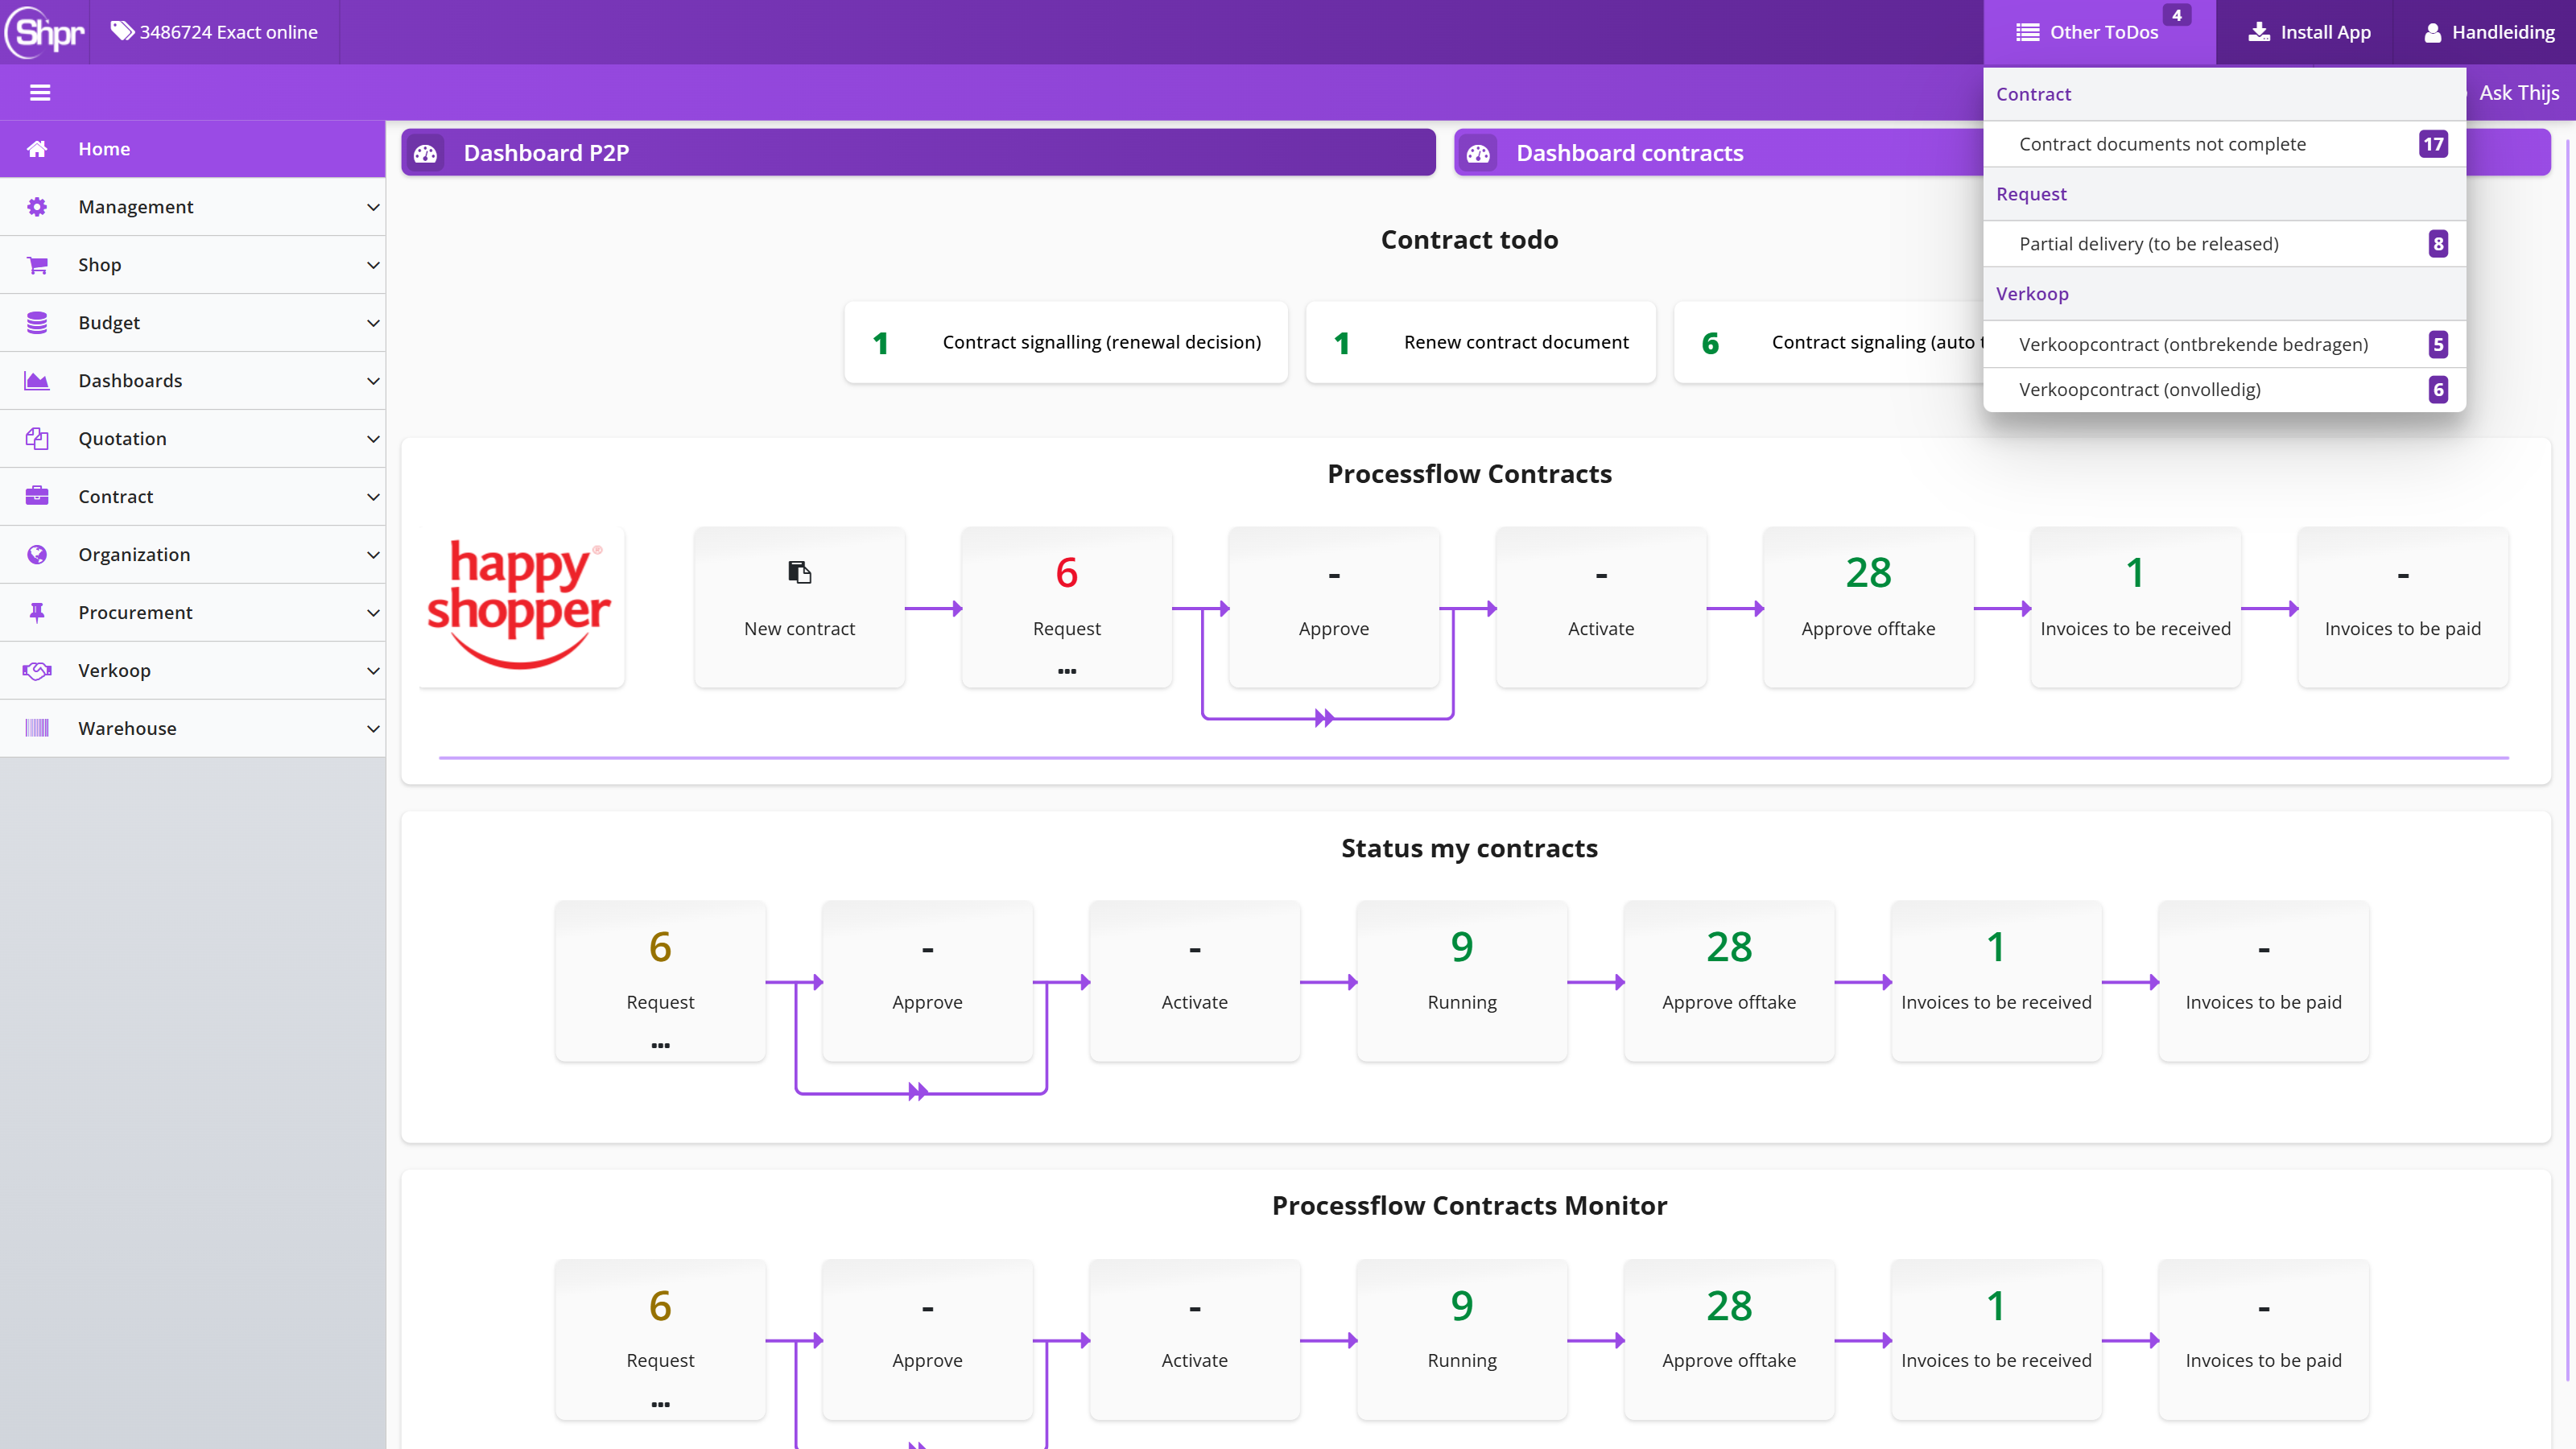This screenshot has width=2576, height=1449.
Task: Click the Home house icon
Action: 37,149
